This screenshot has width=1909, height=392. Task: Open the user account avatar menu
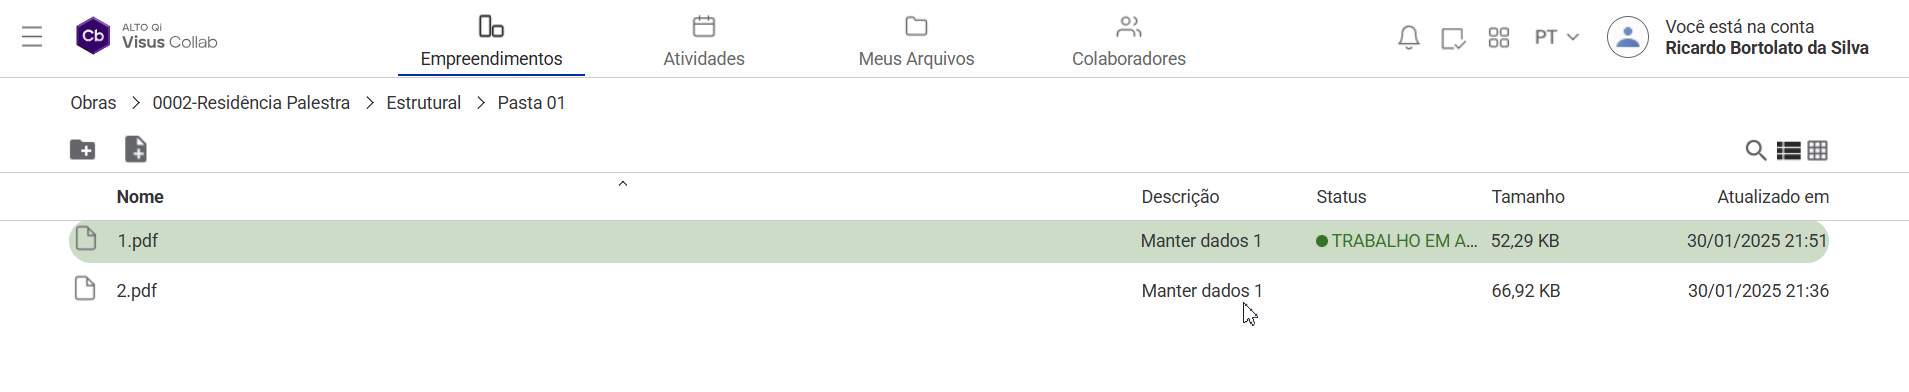pyautogui.click(x=1627, y=37)
